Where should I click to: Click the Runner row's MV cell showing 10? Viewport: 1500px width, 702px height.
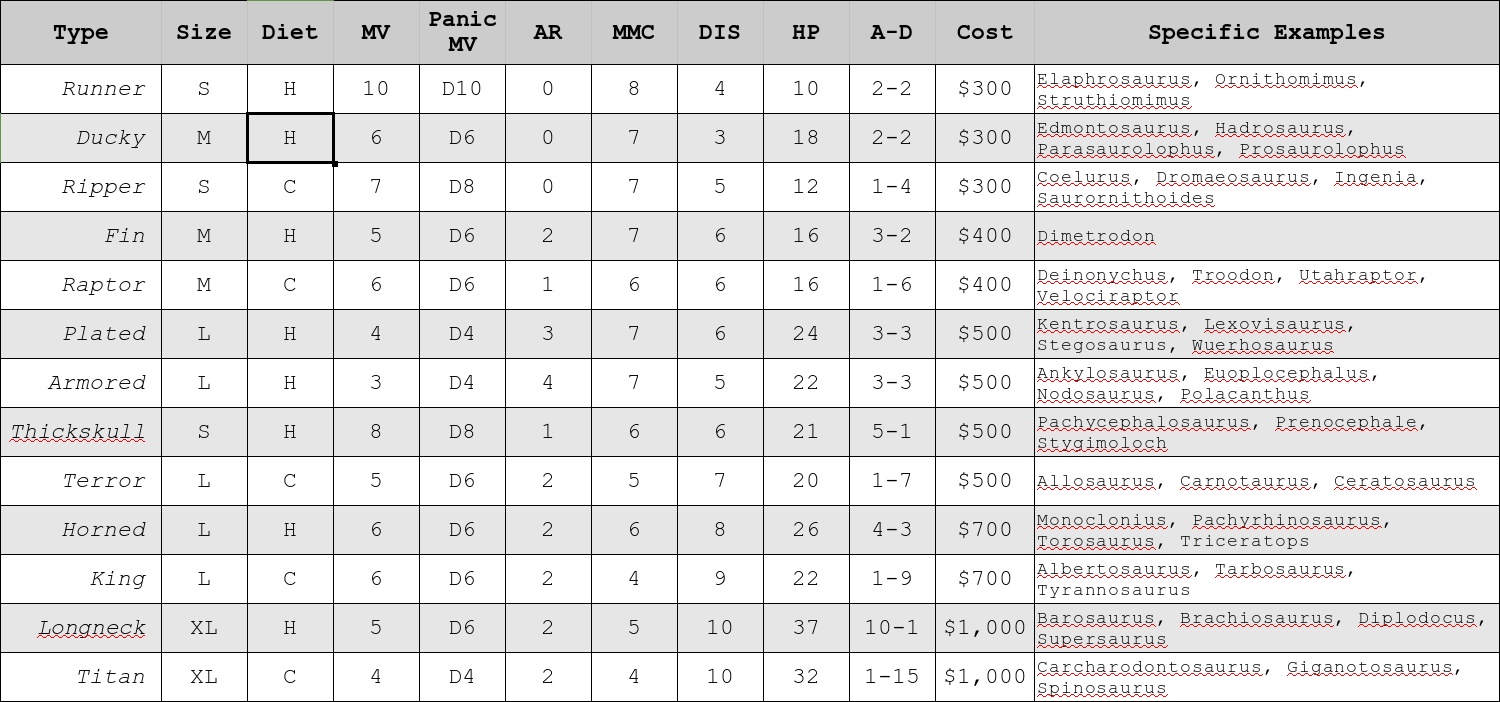(376, 89)
